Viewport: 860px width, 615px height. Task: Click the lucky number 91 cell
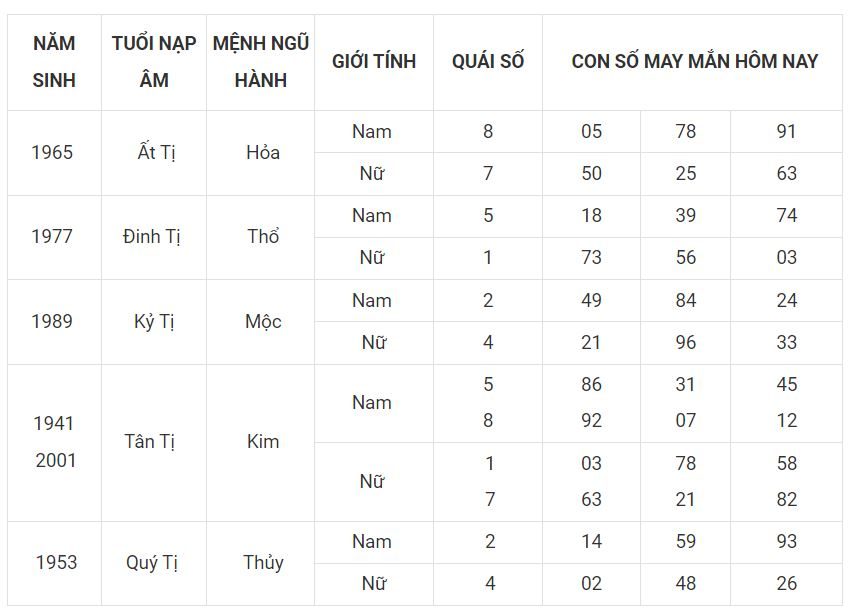787,131
